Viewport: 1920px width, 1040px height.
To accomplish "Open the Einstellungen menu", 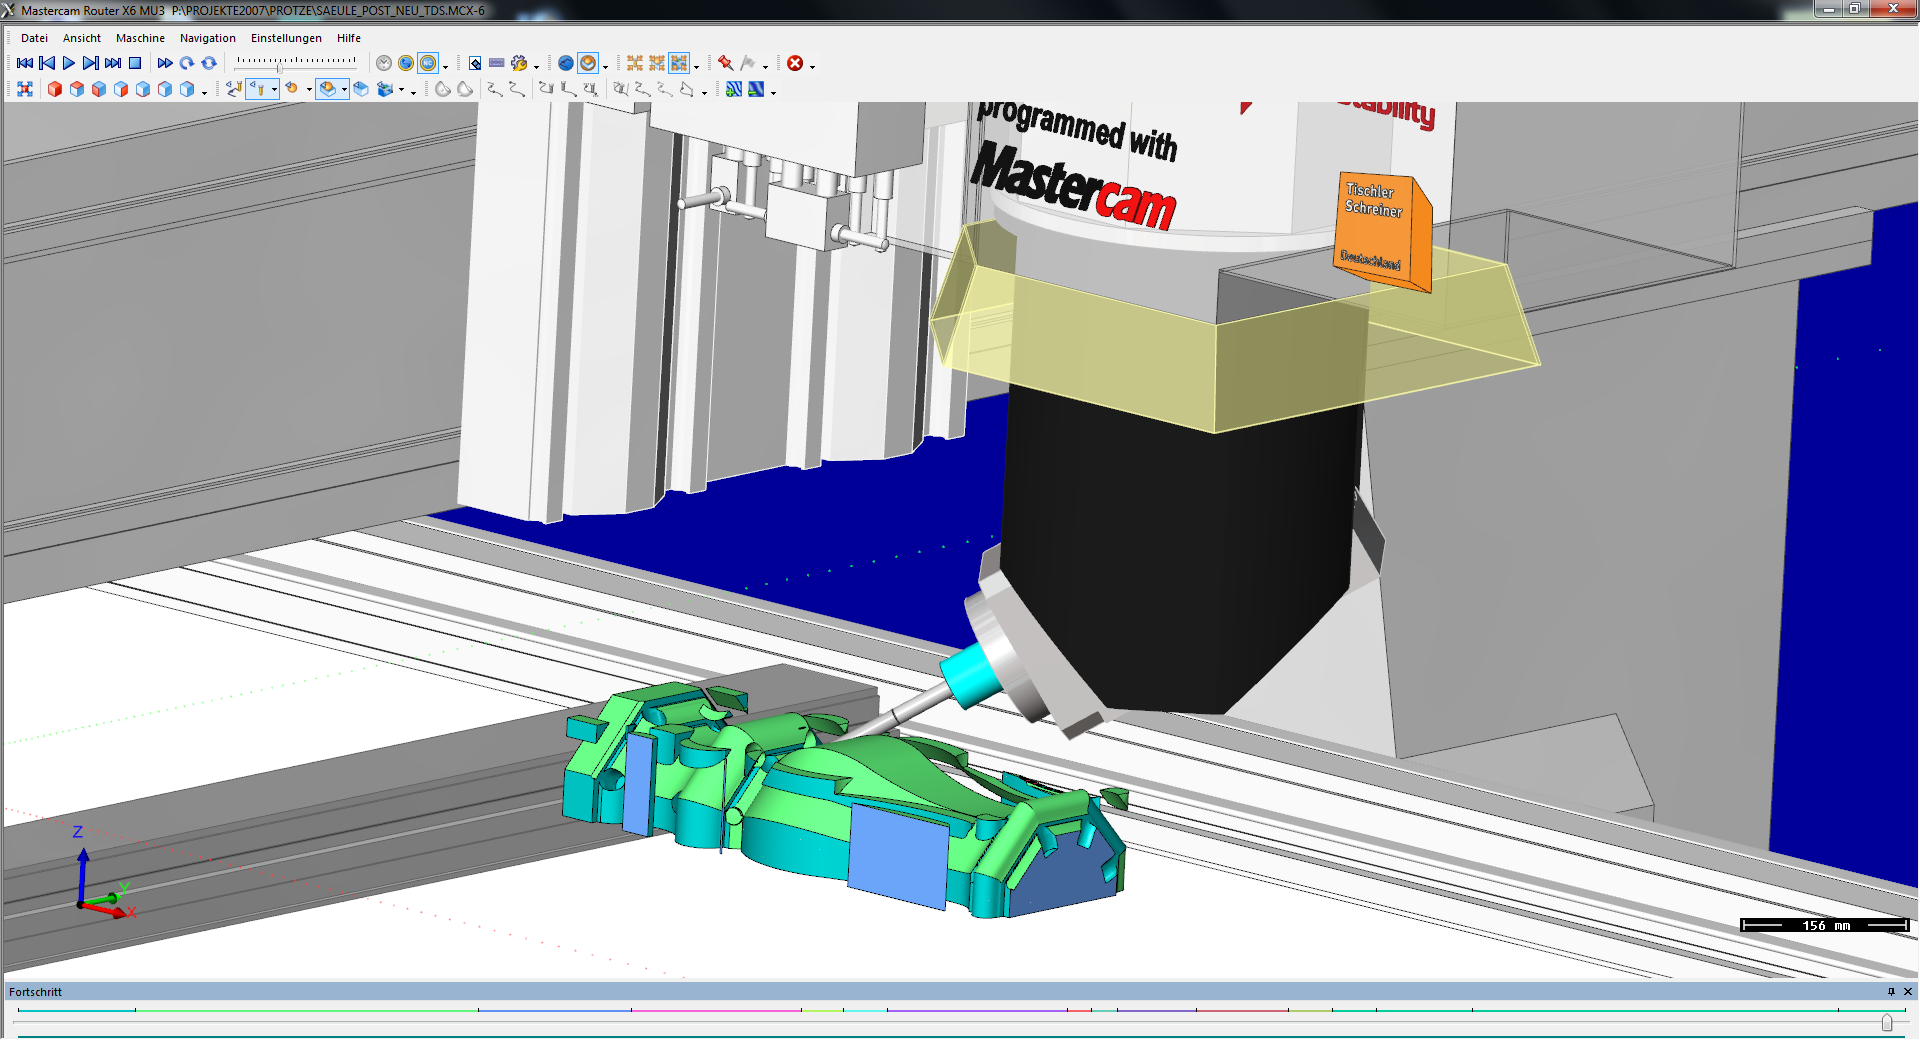I will (286, 38).
